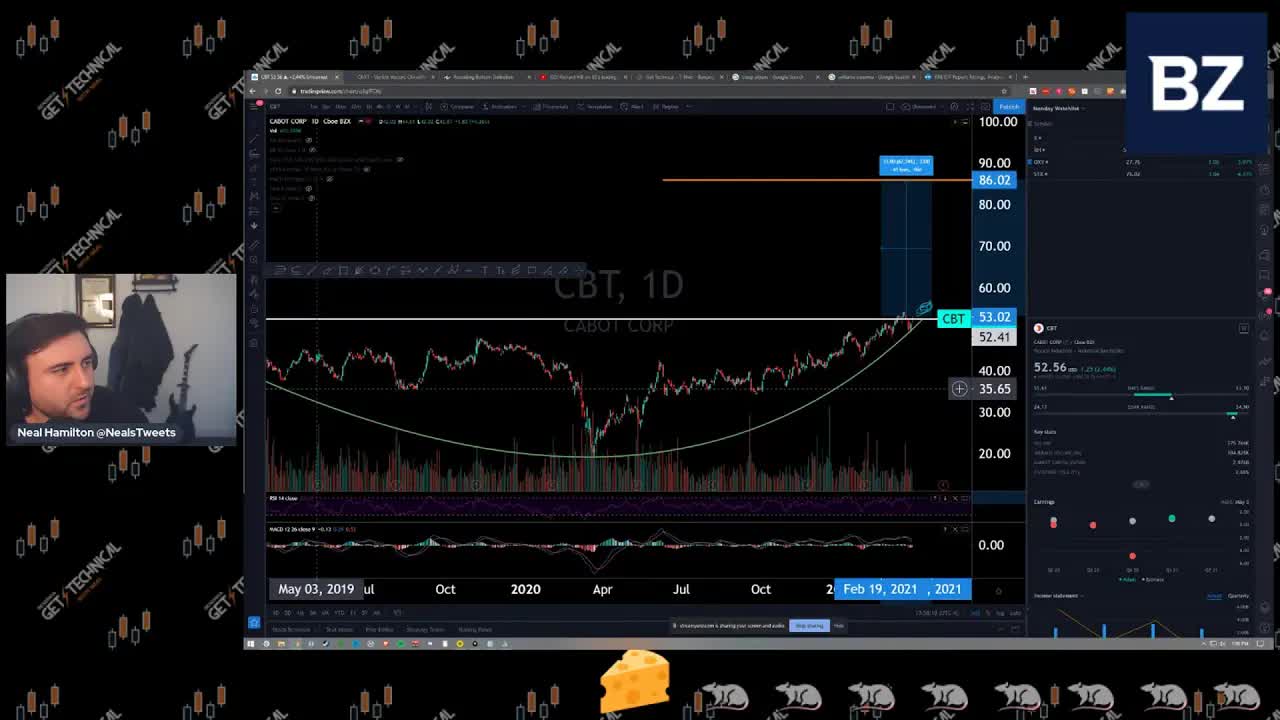
Task: Reload the browser page
Action: (x=278, y=92)
